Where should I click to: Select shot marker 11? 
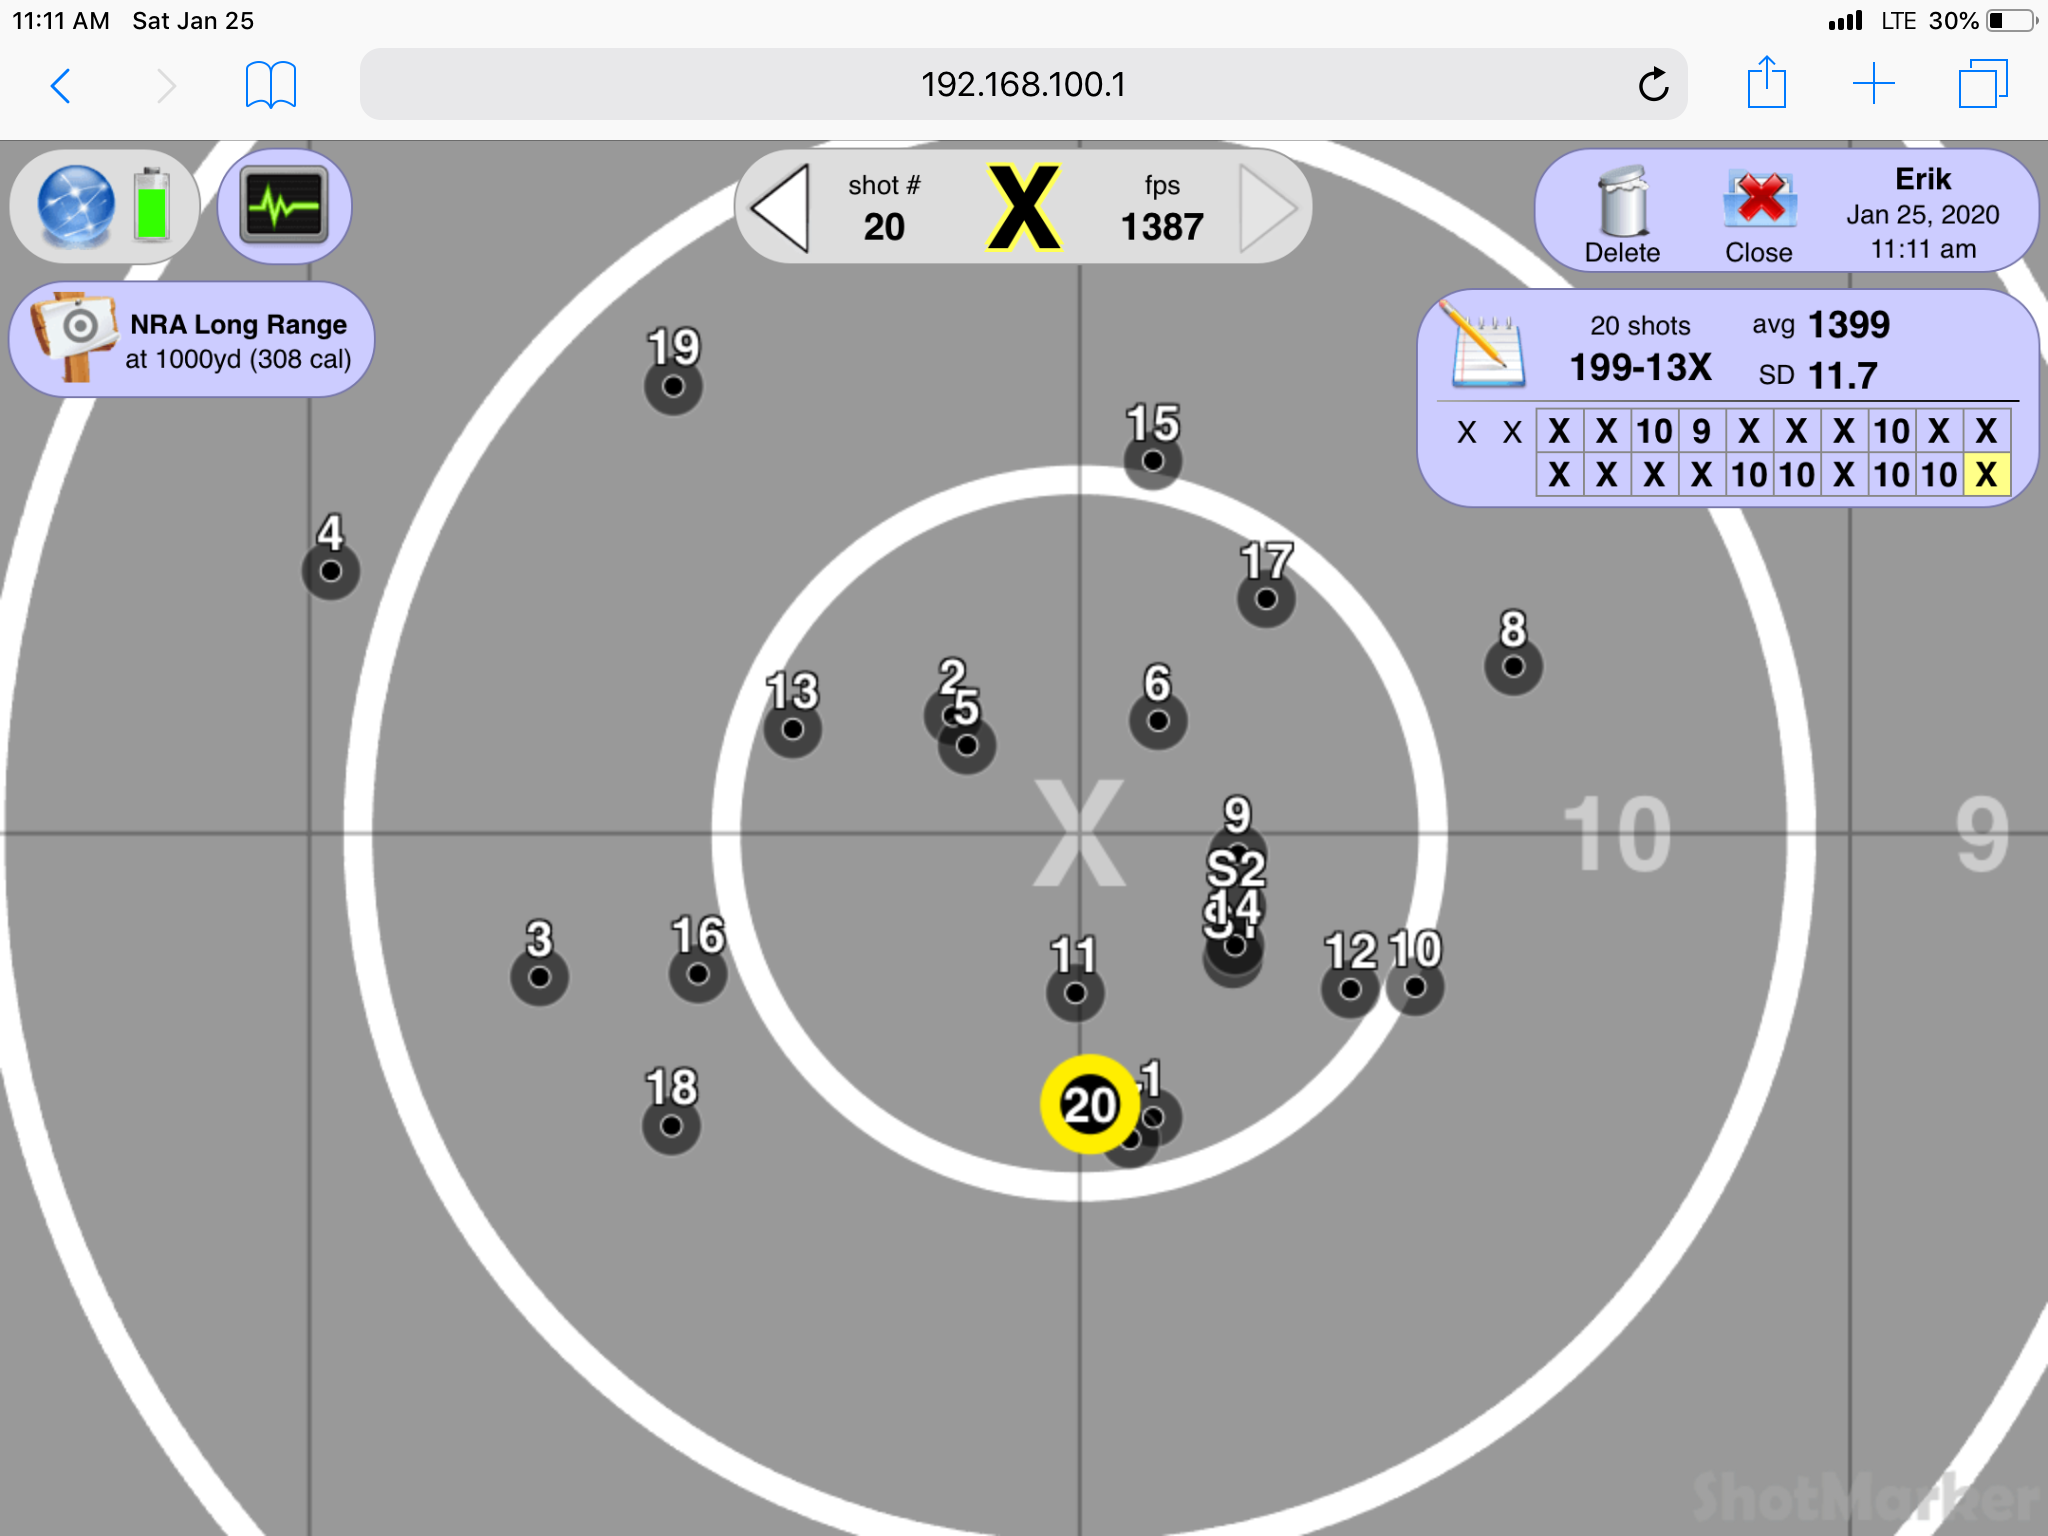click(1075, 993)
